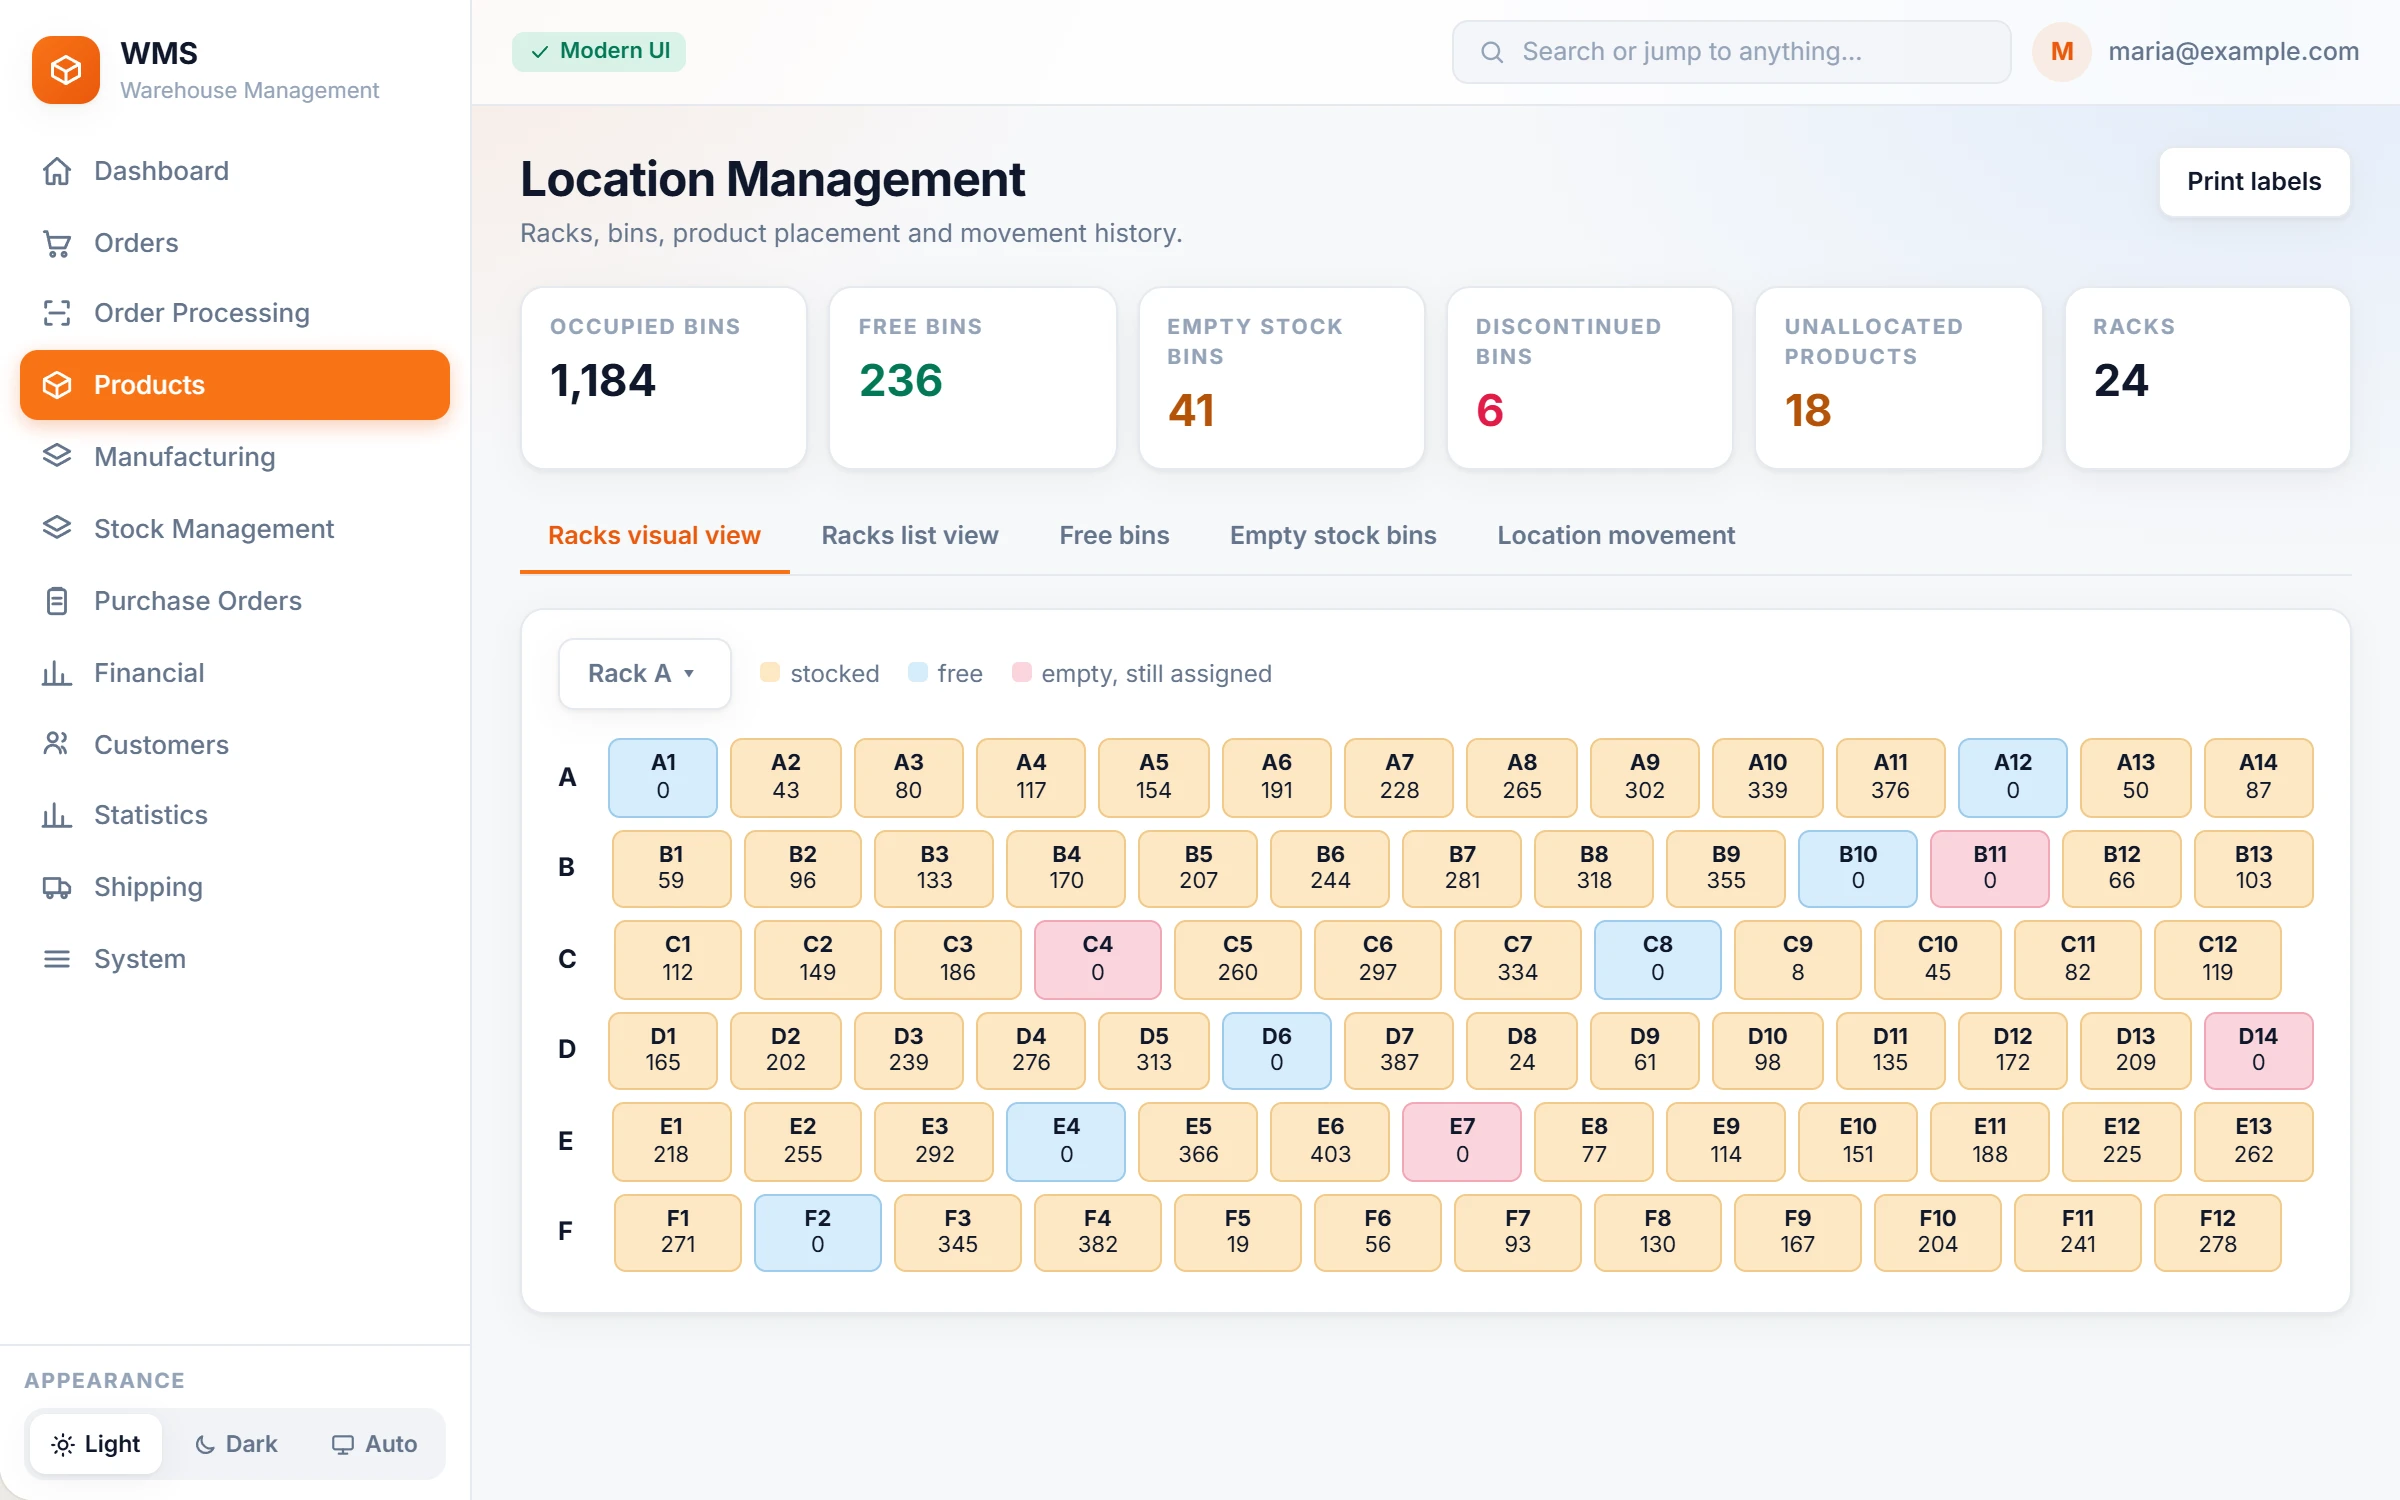The width and height of the screenshot is (2400, 1500).
Task: Open the Location movement tab
Action: (x=1616, y=536)
